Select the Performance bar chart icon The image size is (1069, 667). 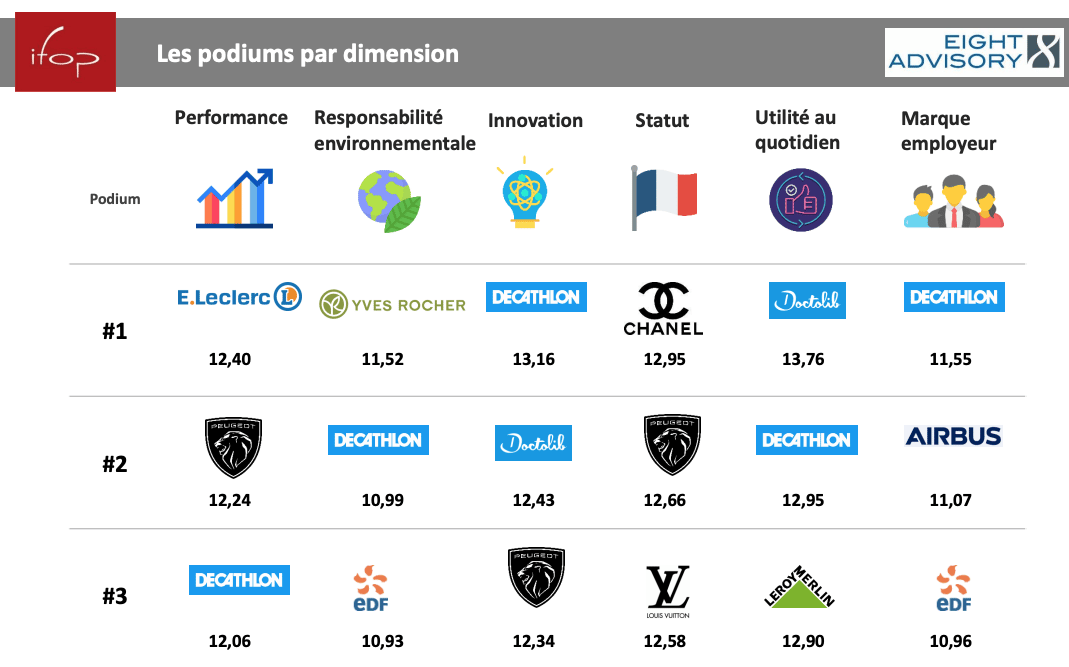point(235,198)
